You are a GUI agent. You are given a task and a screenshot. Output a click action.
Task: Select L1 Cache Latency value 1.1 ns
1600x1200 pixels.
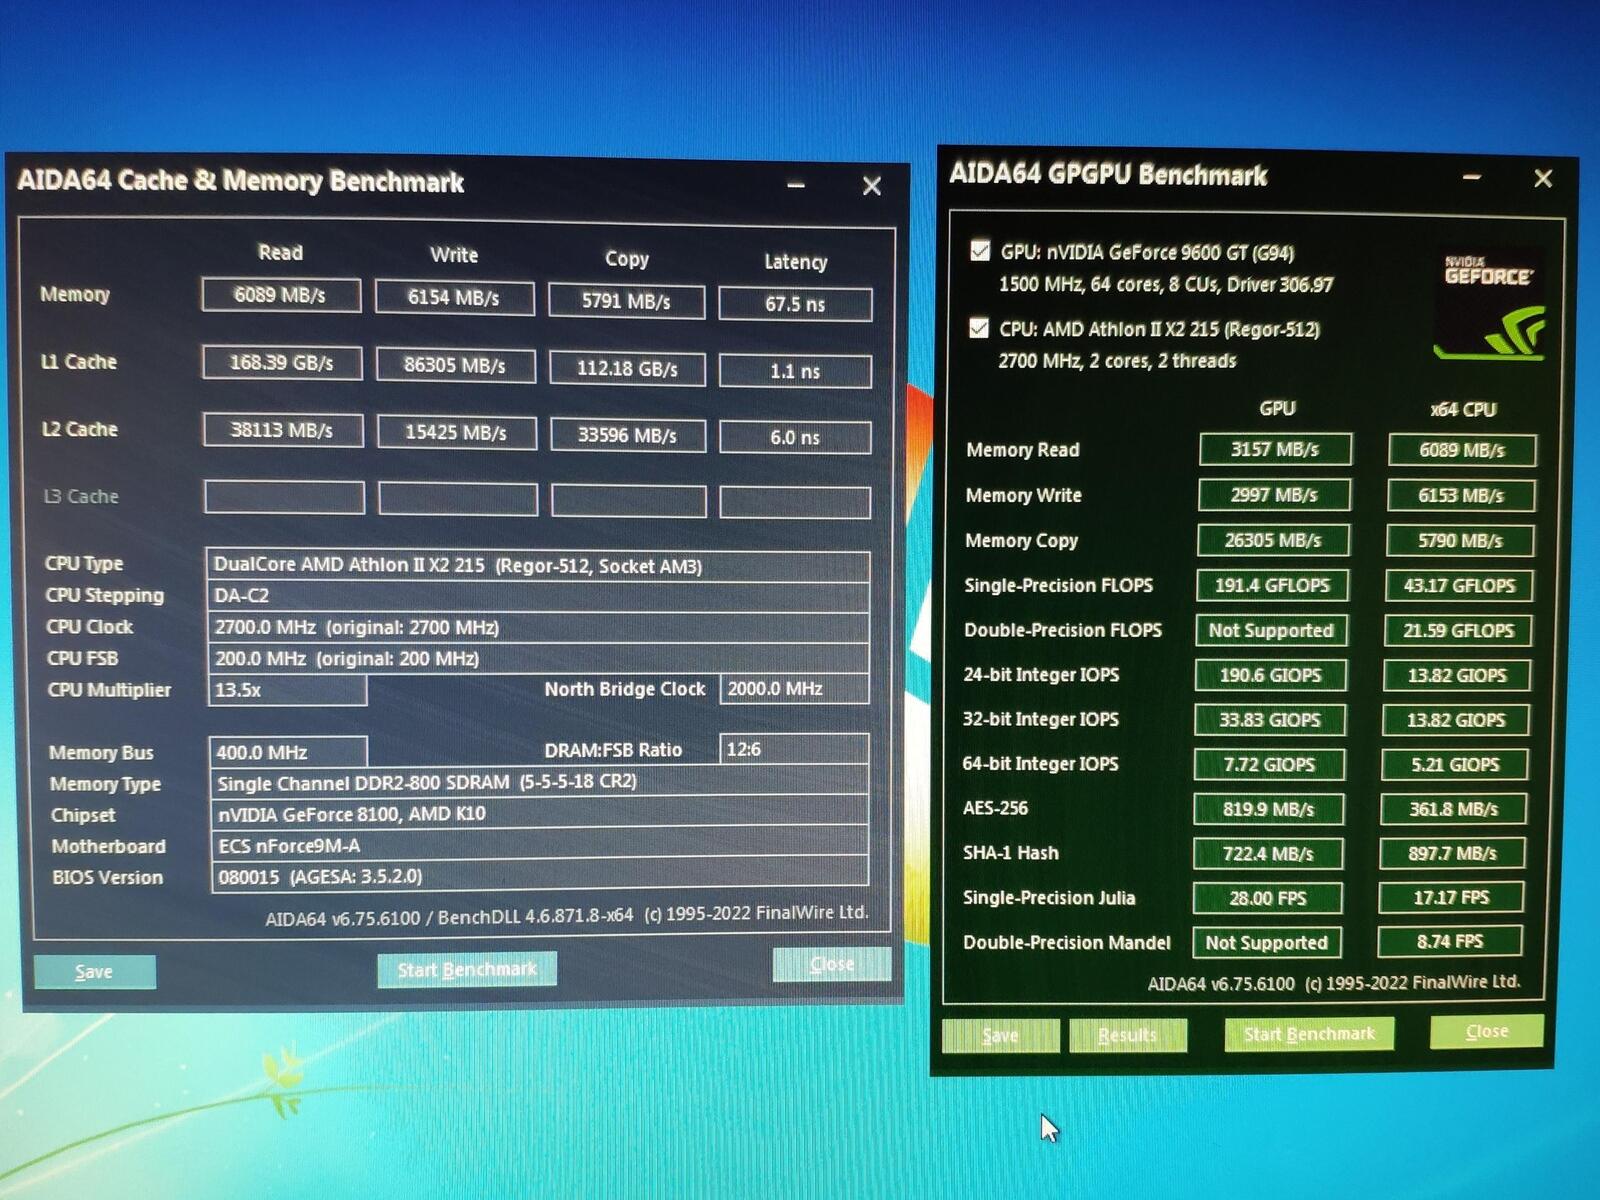(795, 371)
